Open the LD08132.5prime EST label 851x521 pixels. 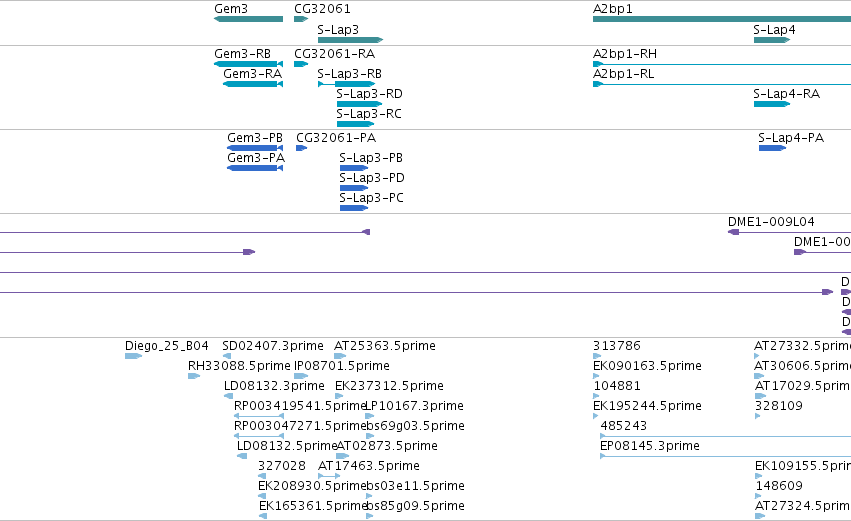click(x=287, y=446)
